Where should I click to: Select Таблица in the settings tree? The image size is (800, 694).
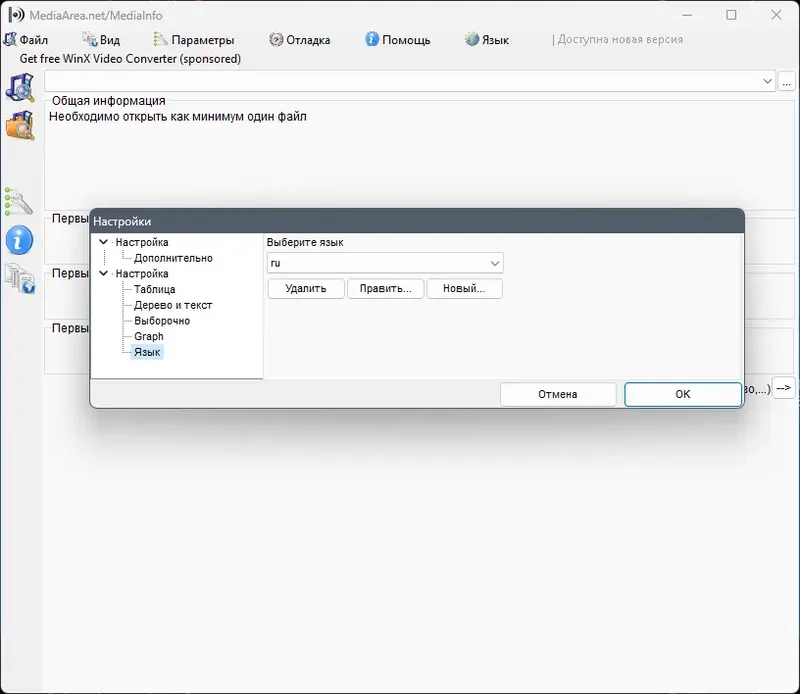[155, 289]
